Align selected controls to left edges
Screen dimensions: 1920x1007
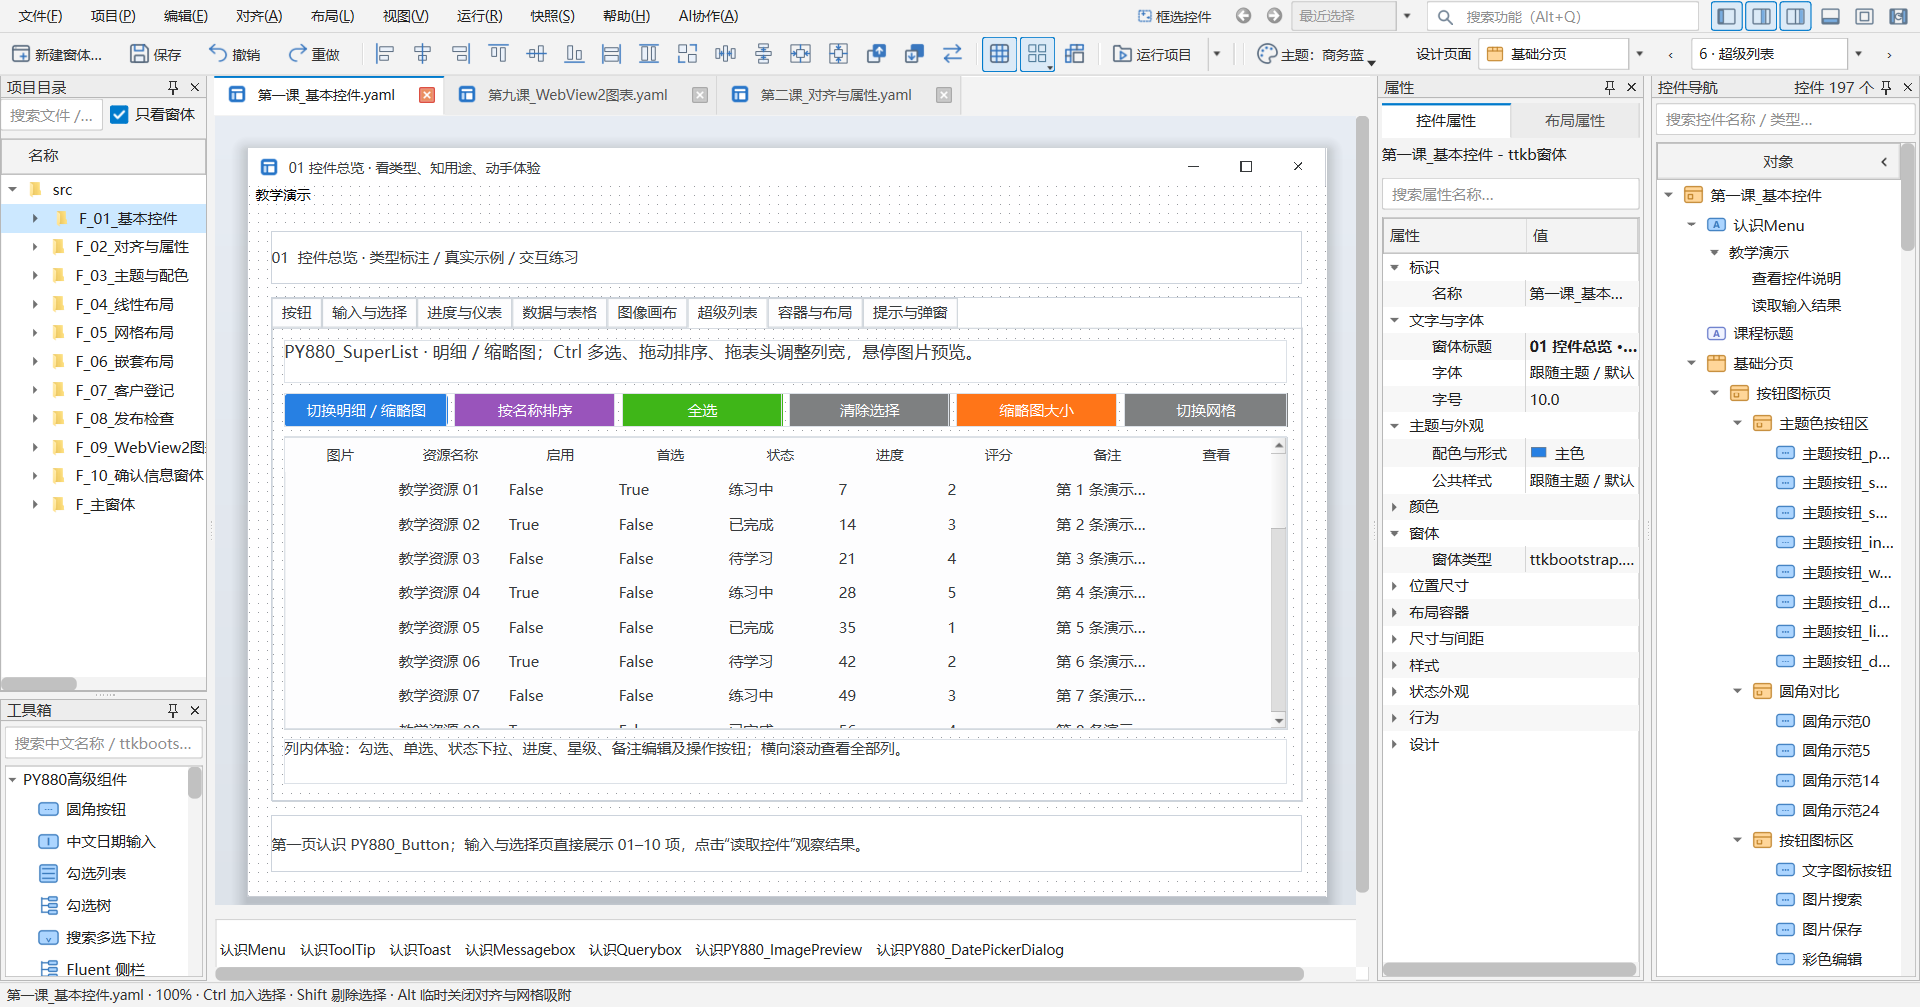coord(384,54)
